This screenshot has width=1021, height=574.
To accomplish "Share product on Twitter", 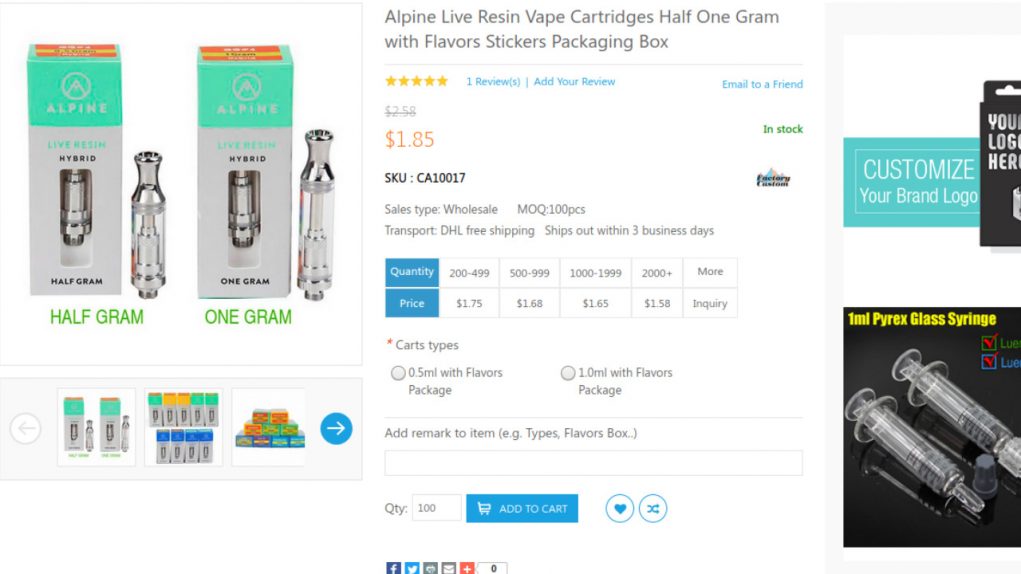I will pyautogui.click(x=412, y=568).
